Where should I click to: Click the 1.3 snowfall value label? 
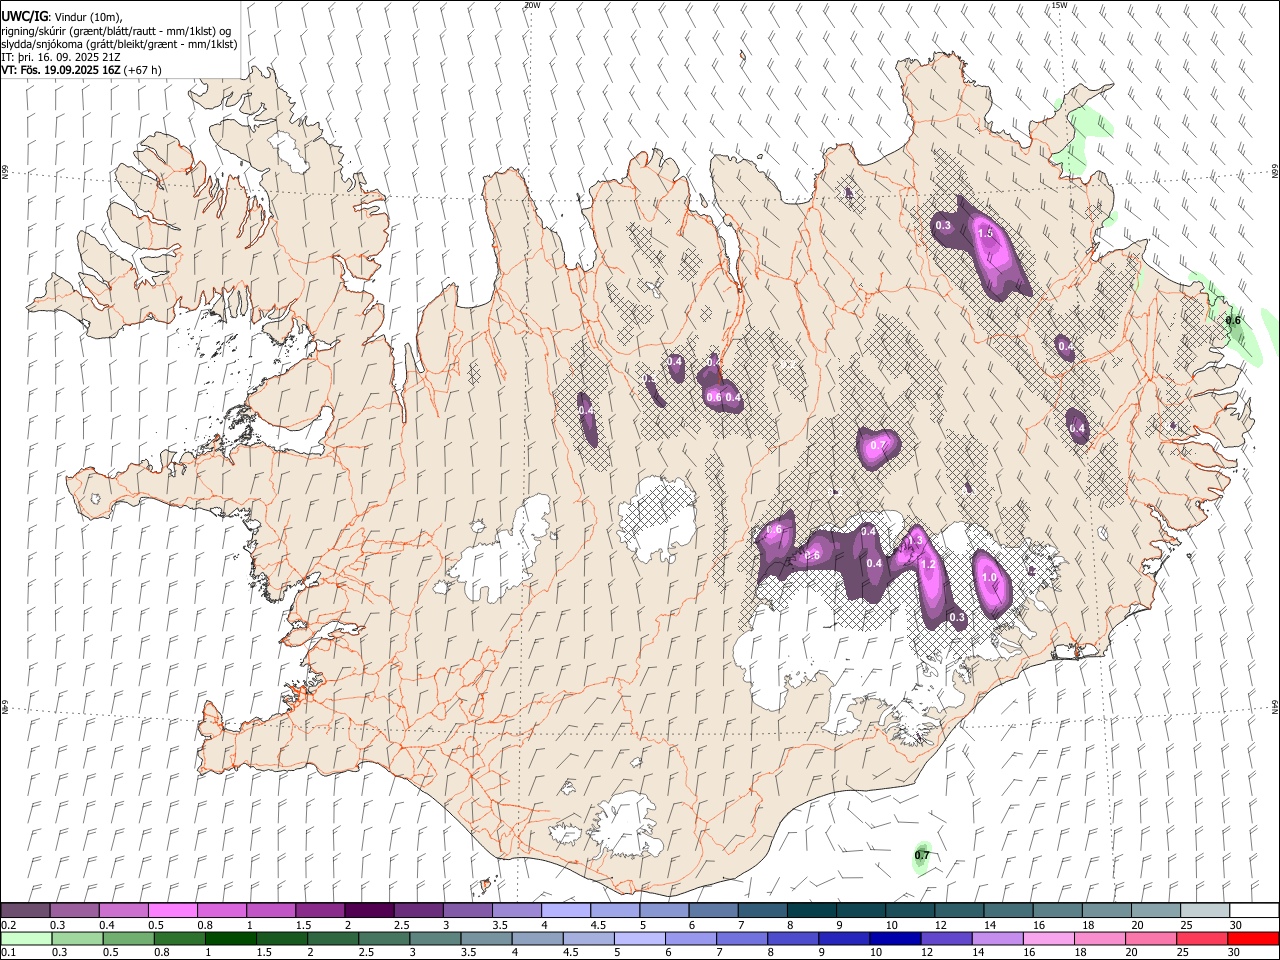tap(914, 540)
